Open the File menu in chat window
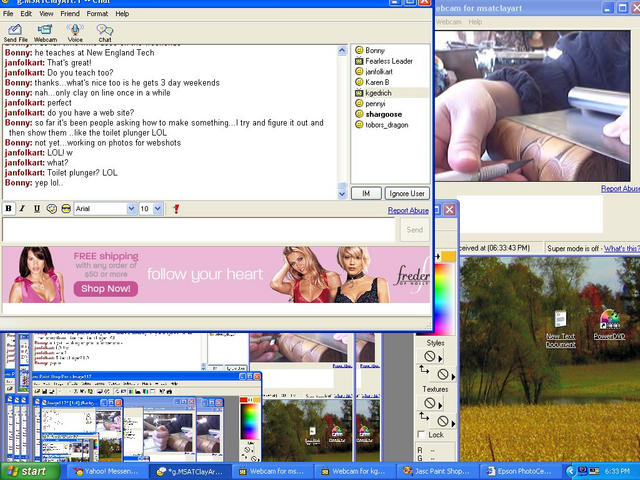 (x=8, y=13)
